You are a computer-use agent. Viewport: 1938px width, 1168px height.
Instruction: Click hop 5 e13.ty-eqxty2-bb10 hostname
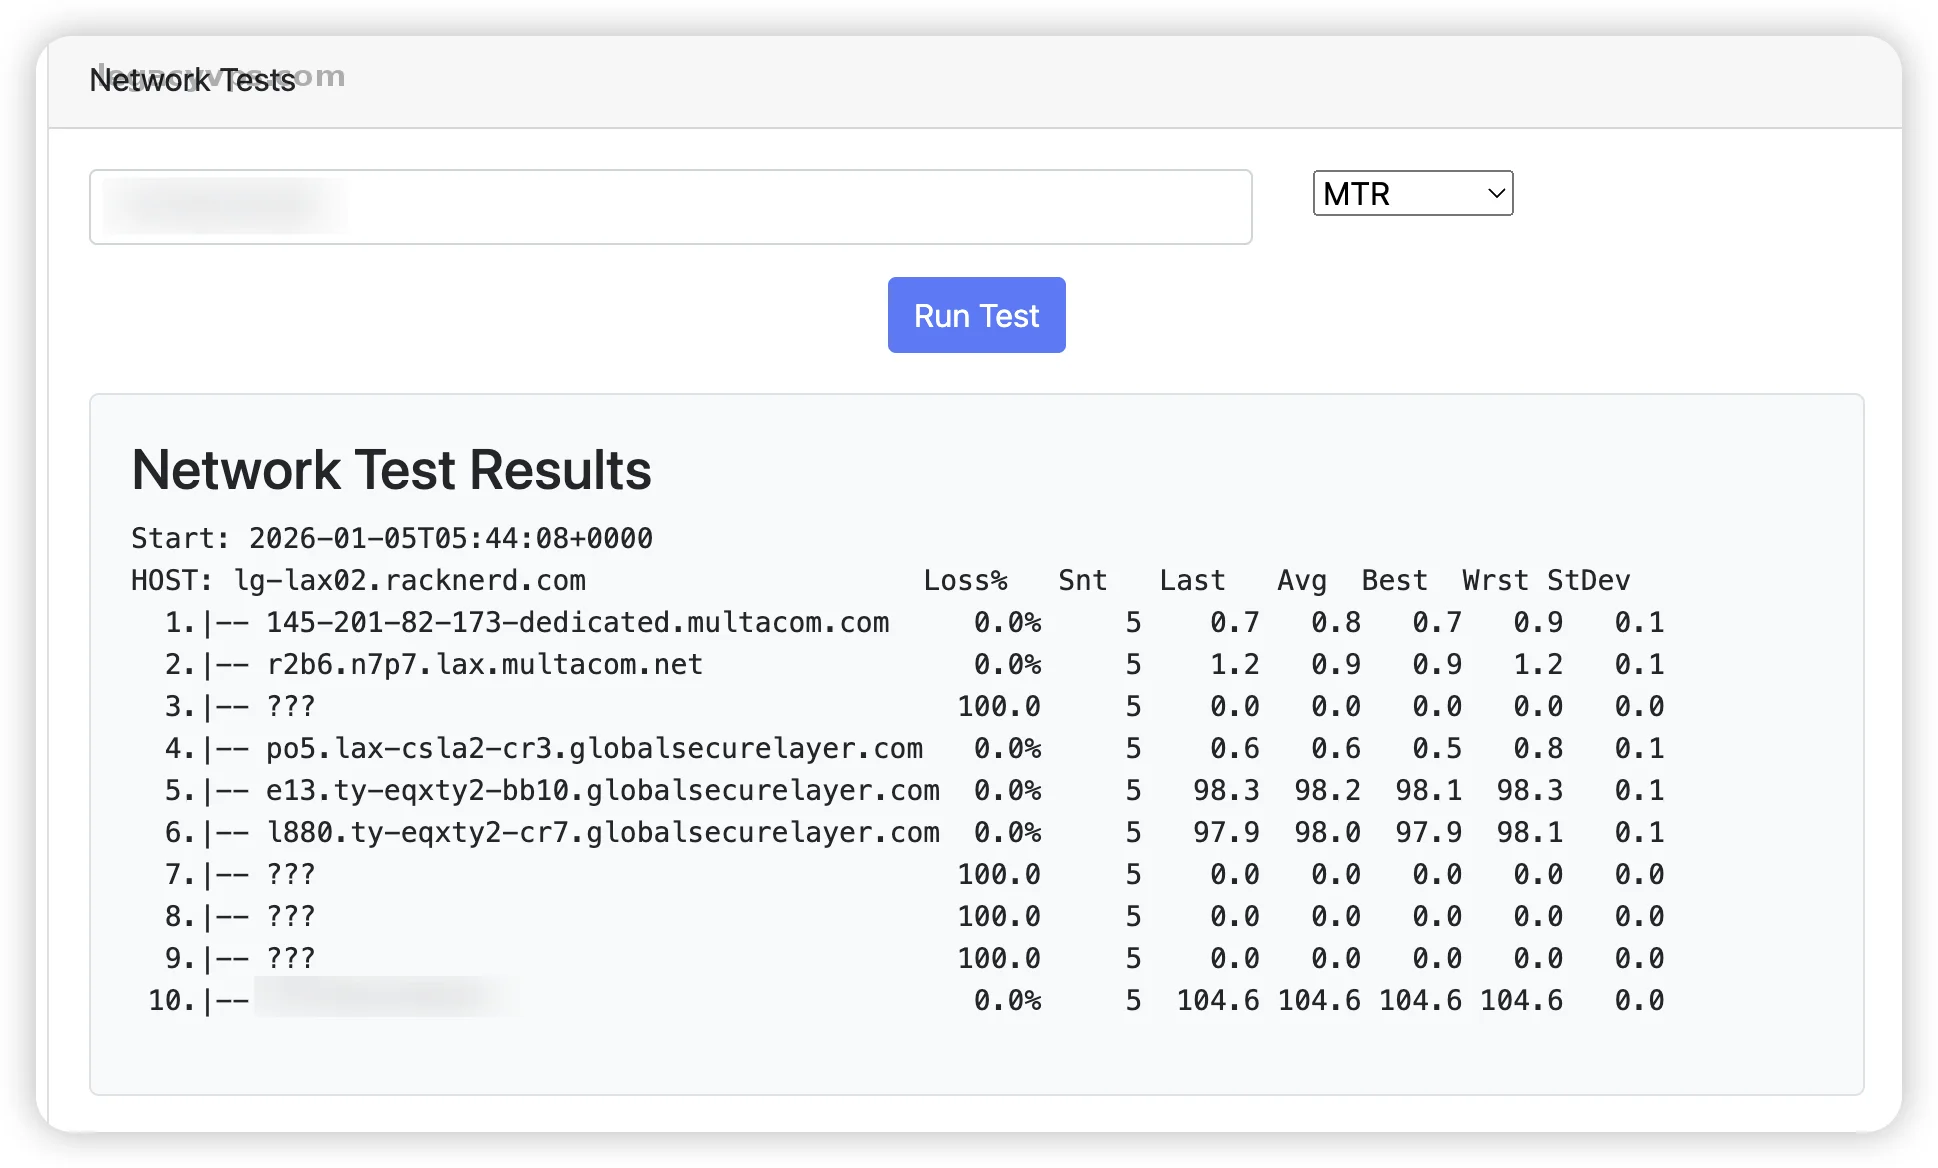click(x=602, y=790)
